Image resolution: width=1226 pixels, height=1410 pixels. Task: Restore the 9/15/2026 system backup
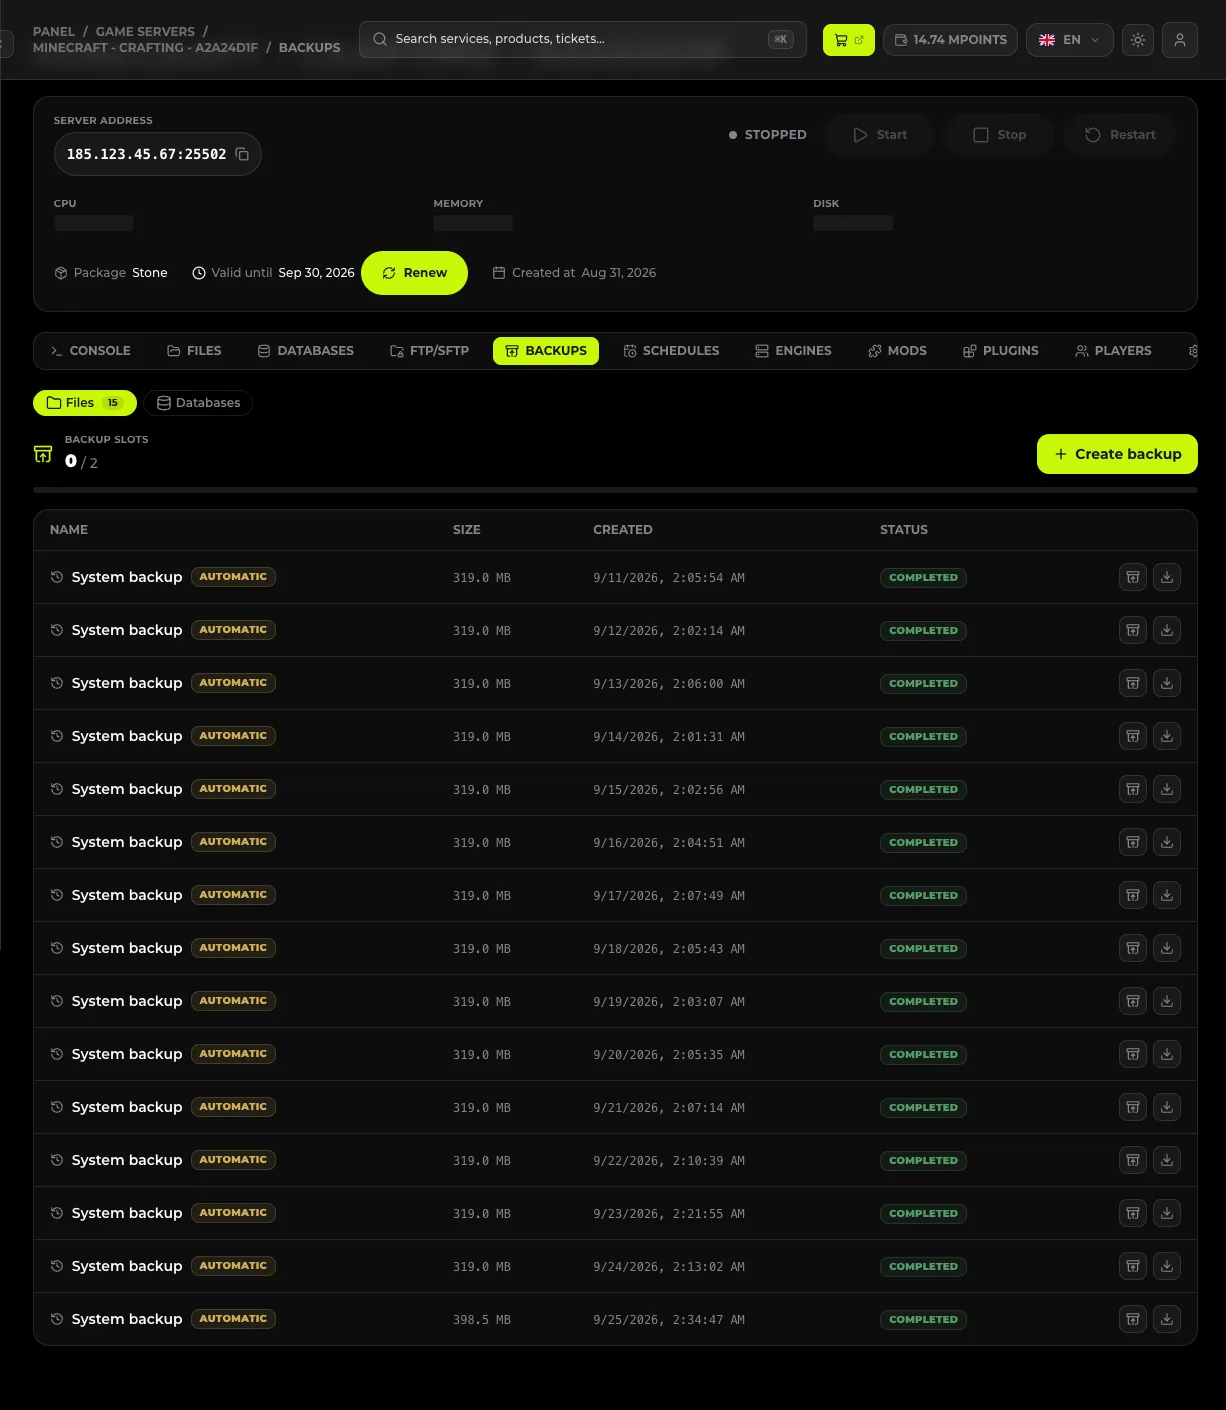(x=1133, y=789)
